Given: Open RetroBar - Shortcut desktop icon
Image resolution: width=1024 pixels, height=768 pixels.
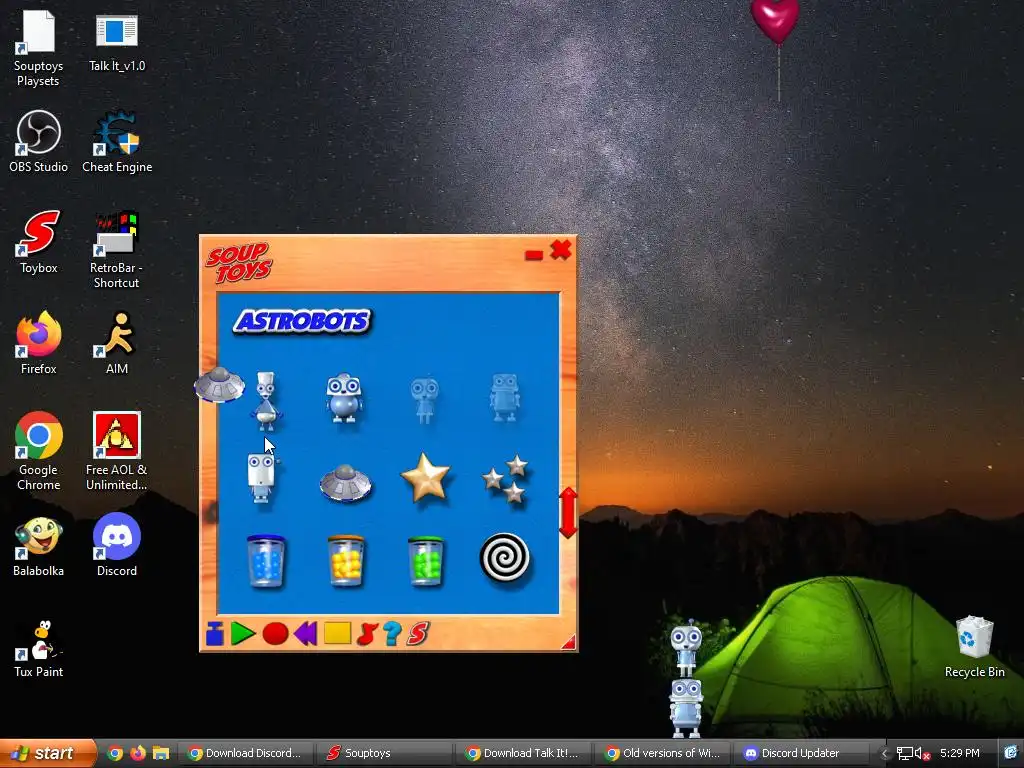Looking at the screenshot, I should point(116,249).
